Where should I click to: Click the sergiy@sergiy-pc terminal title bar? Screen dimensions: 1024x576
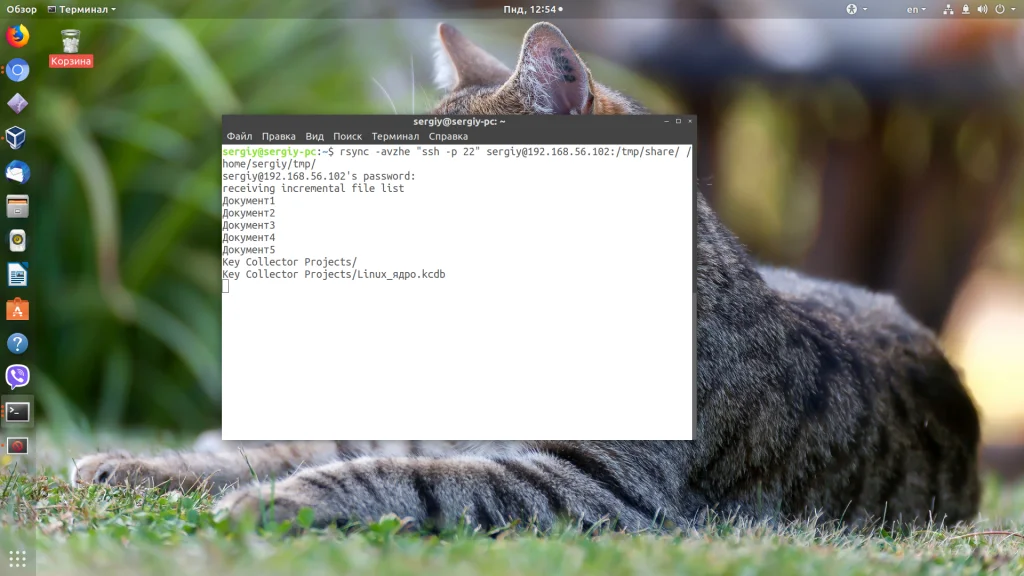(x=458, y=121)
